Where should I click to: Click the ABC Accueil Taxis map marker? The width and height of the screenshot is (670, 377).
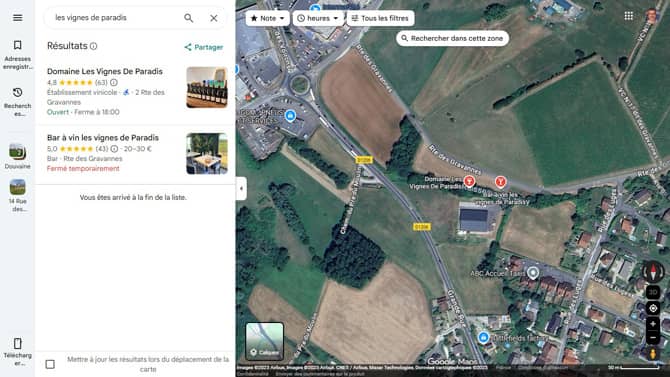(533, 272)
